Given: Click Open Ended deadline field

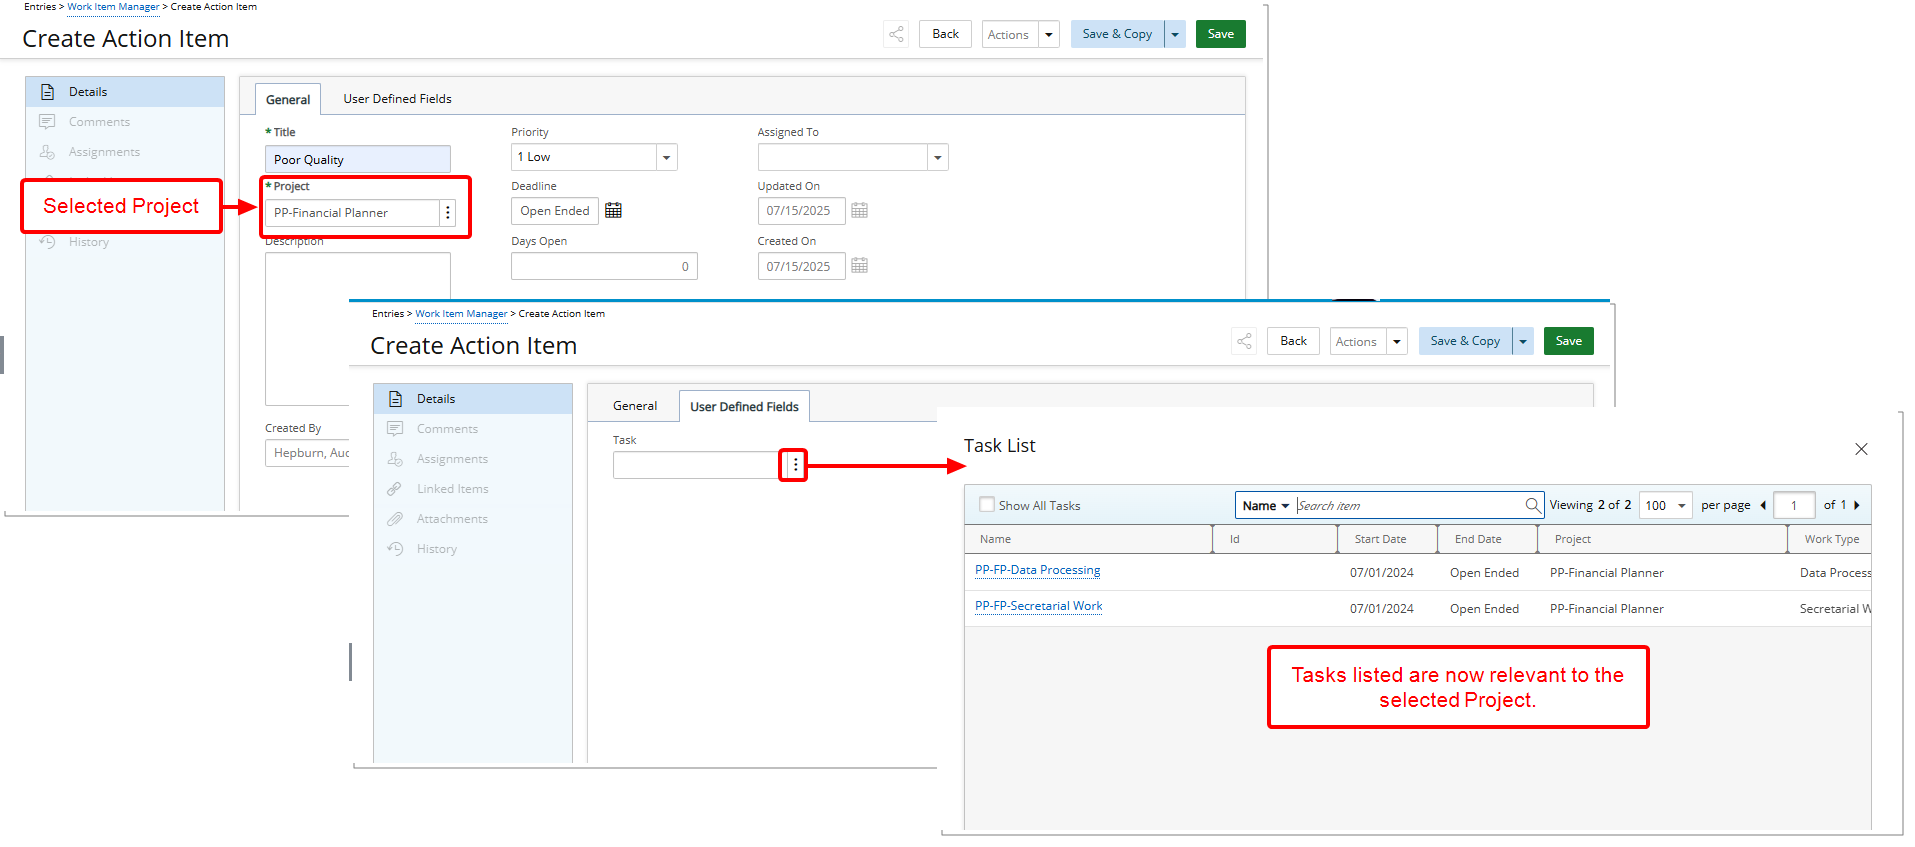Looking at the screenshot, I should point(555,211).
